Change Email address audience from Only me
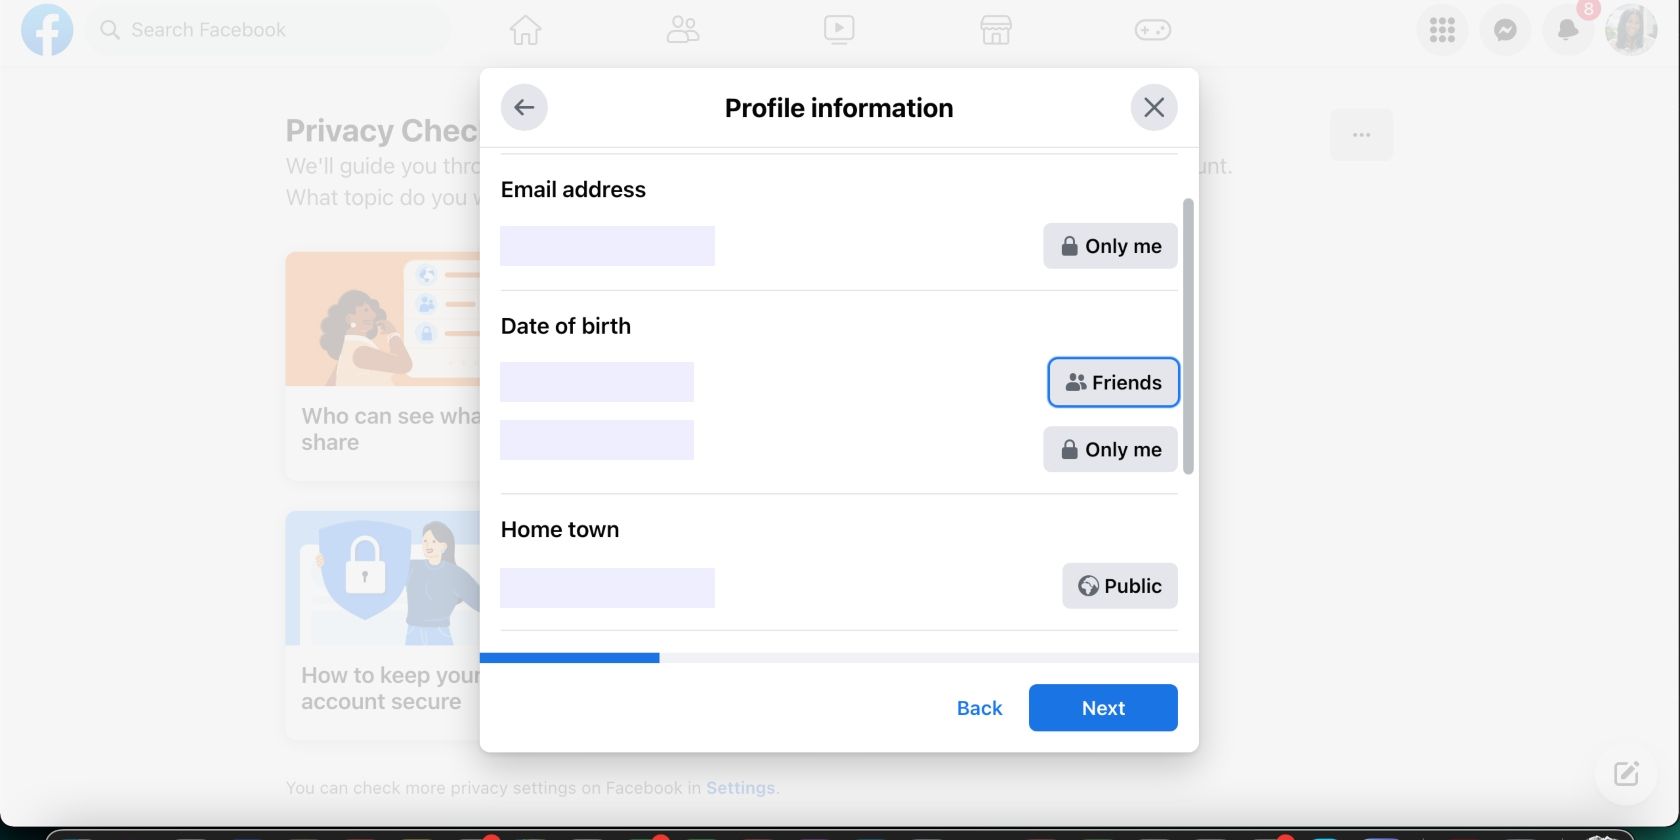Image resolution: width=1680 pixels, height=840 pixels. (1110, 246)
